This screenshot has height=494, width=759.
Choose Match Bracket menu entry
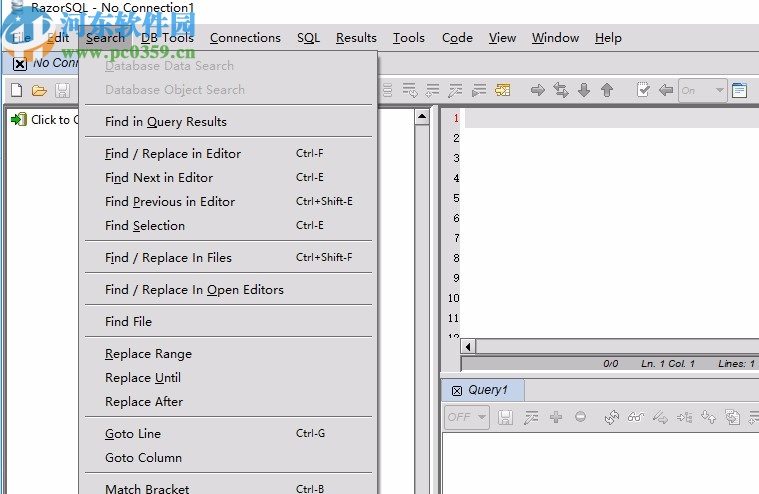(228, 488)
